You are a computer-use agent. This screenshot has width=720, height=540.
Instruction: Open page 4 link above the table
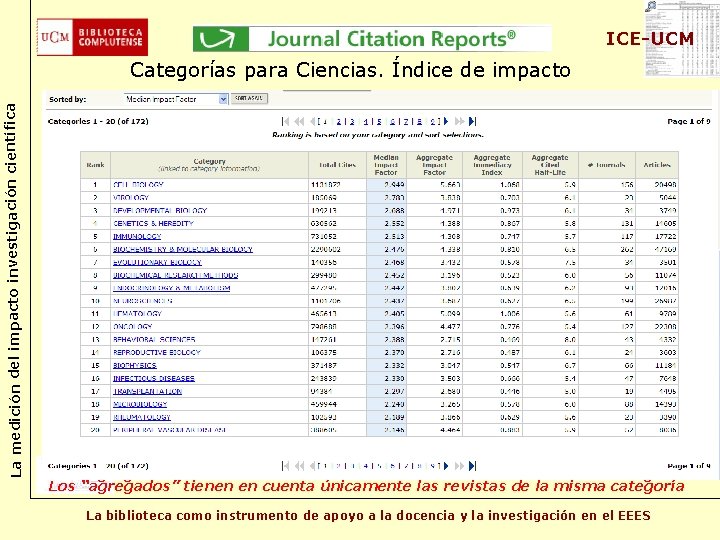coord(366,122)
